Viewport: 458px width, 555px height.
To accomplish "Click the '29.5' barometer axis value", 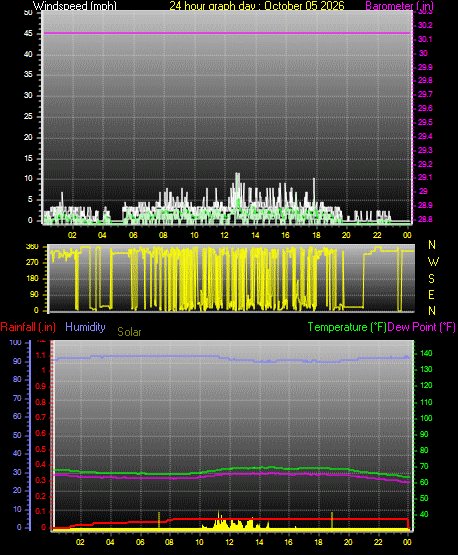I will (425, 122).
